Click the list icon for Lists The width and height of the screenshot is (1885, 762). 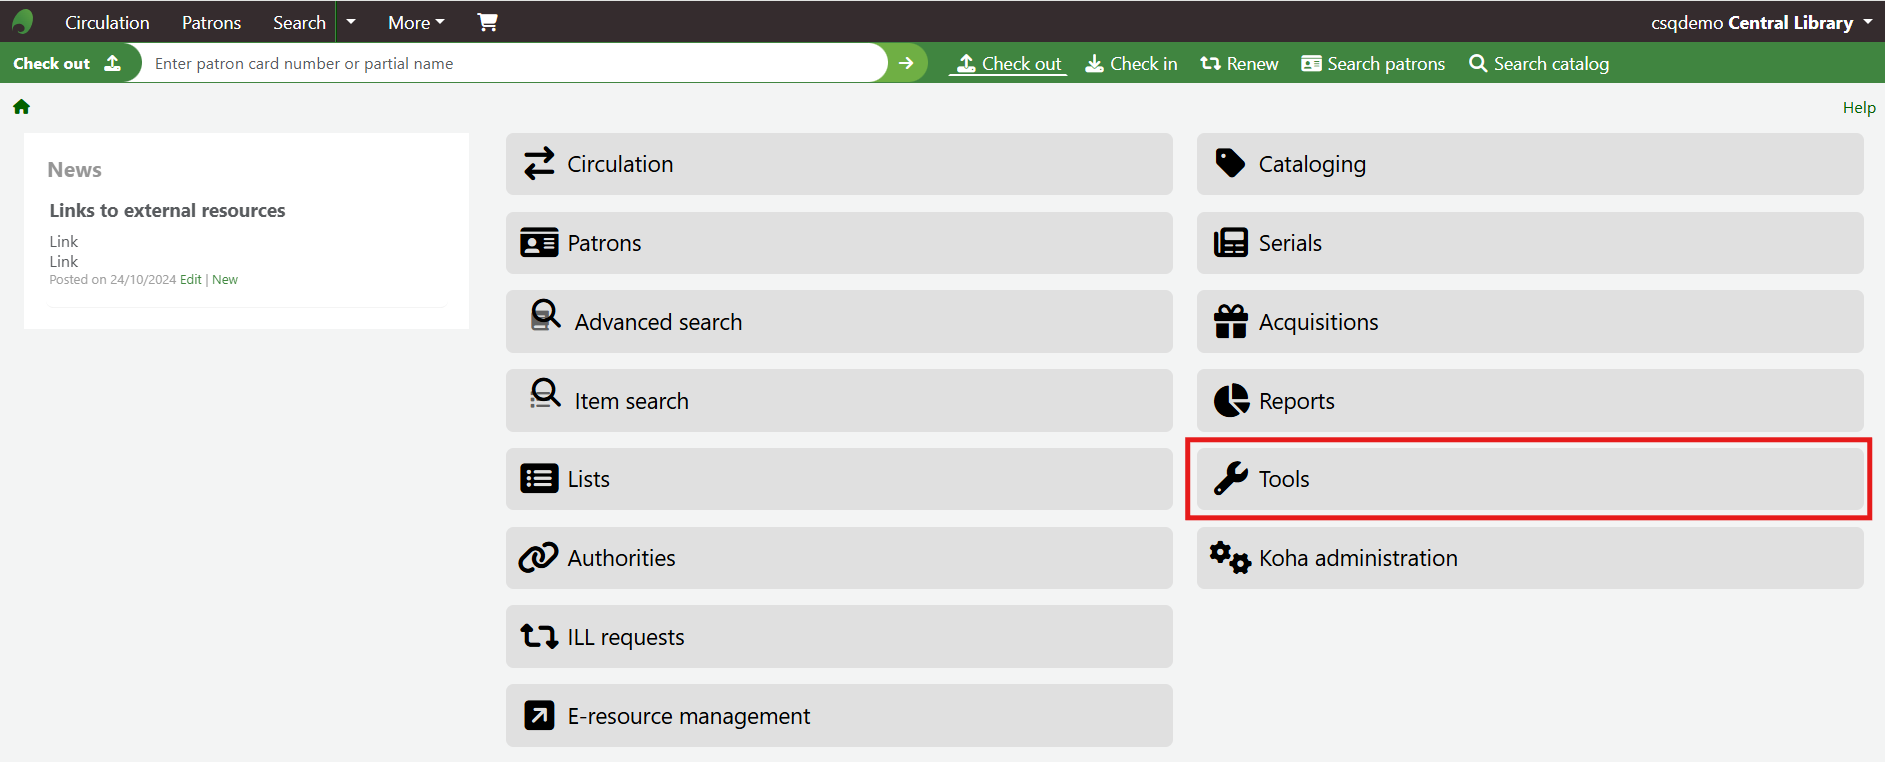[x=539, y=479]
